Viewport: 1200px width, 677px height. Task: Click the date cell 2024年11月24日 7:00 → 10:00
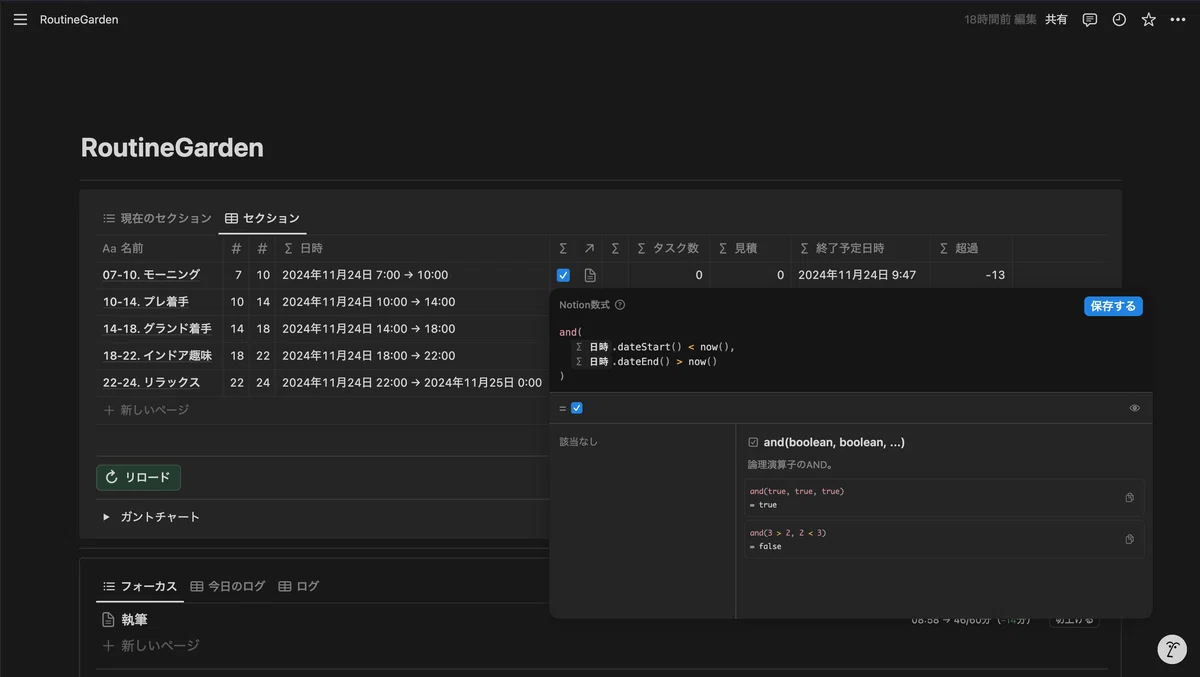click(365, 275)
